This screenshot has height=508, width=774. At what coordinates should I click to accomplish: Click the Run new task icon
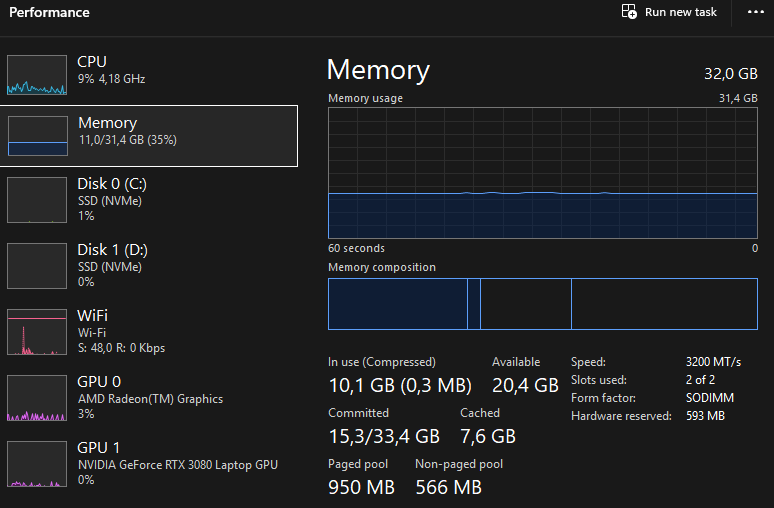[629, 12]
